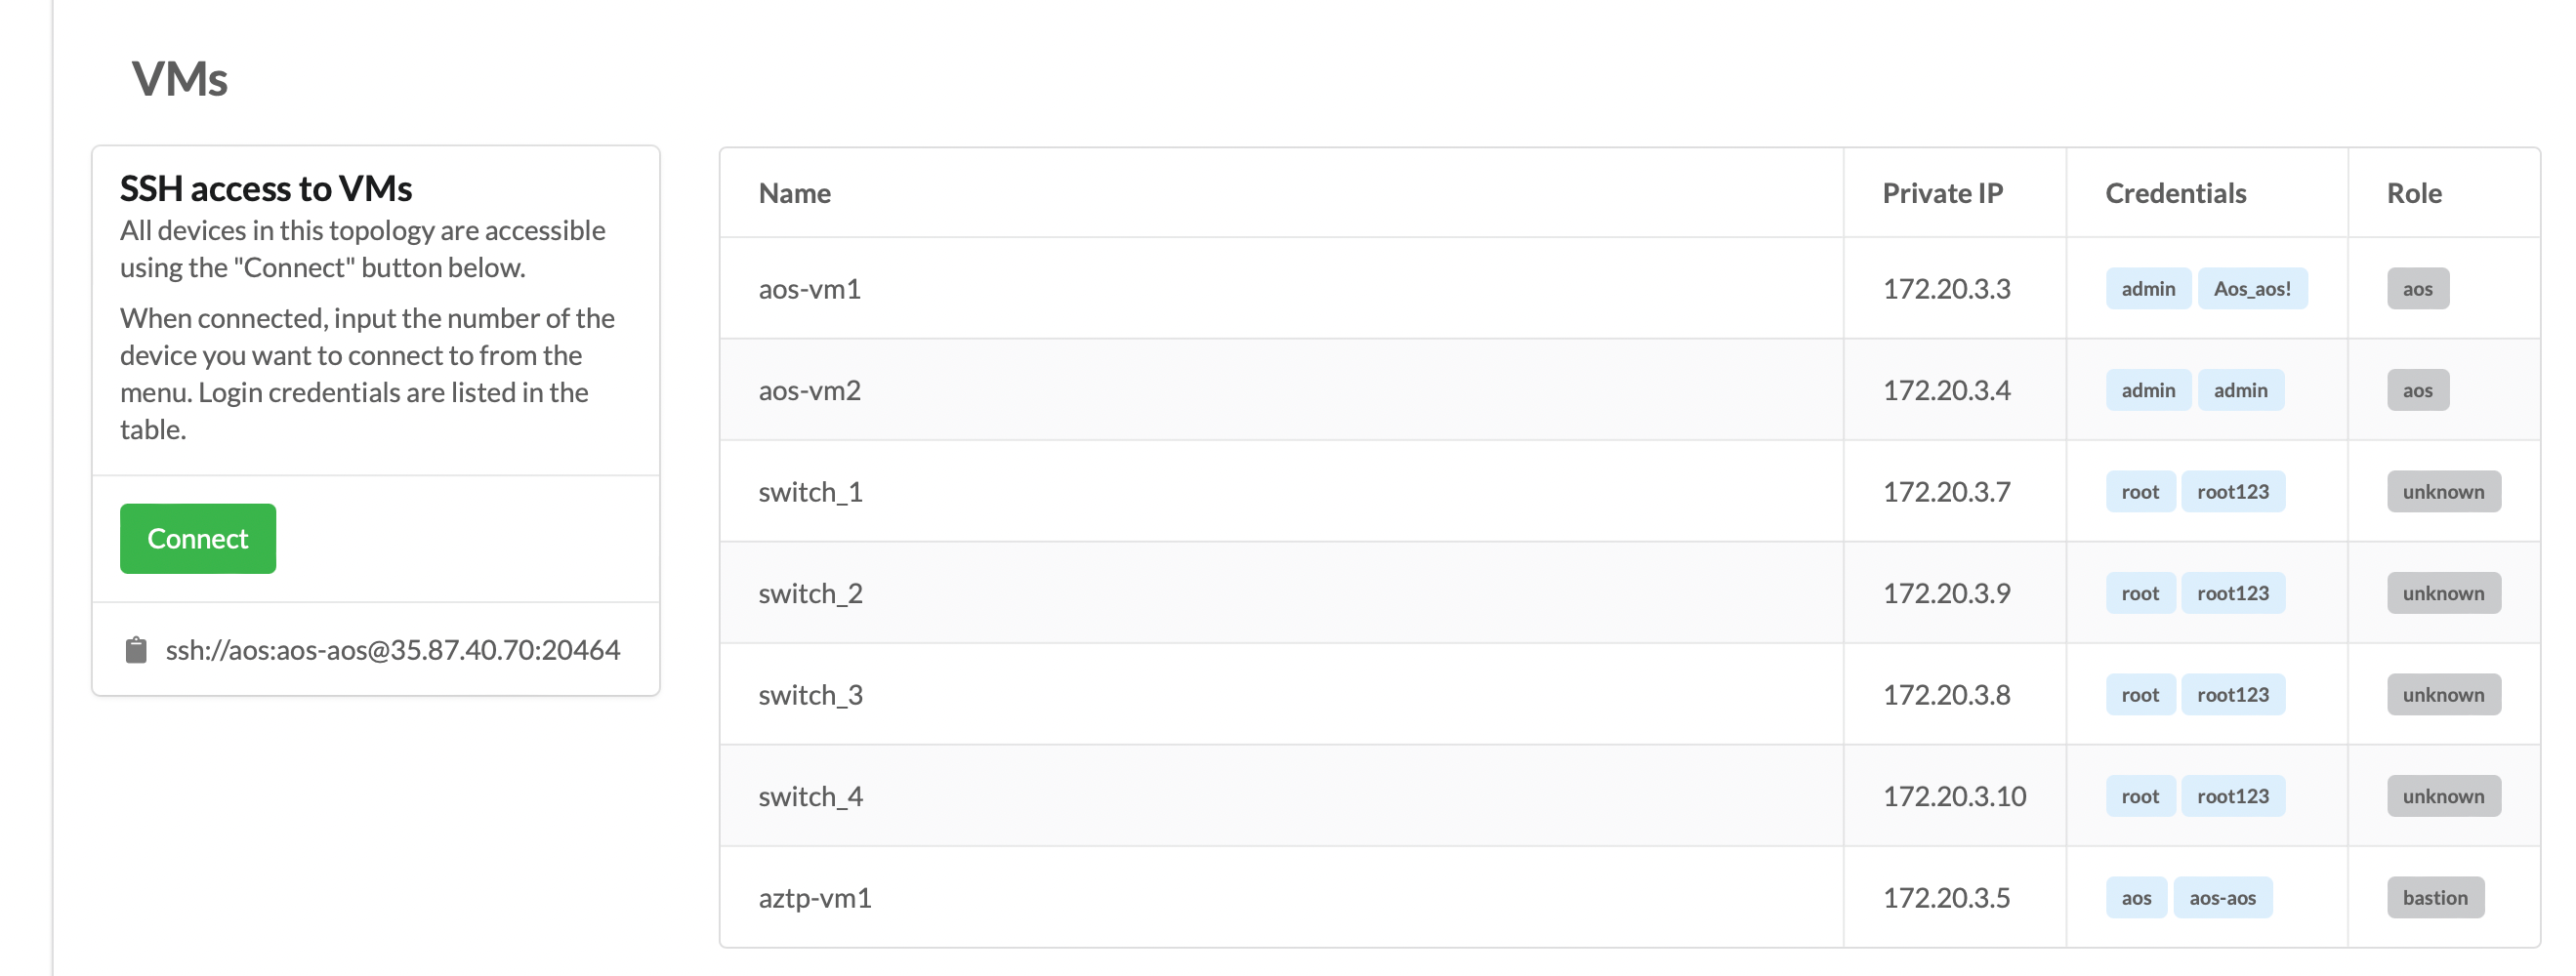Select the admin password badge for aos-vm2
Viewport: 2576px width, 976px height.
[2240, 390]
